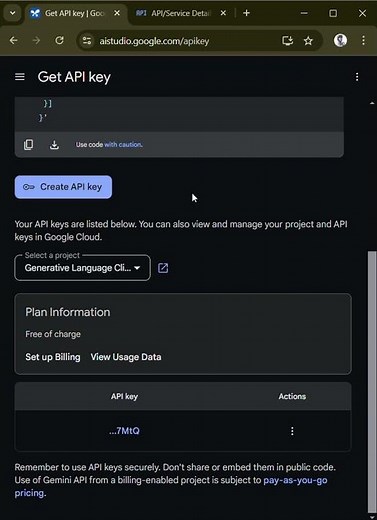Image resolution: width=377 pixels, height=520 pixels.
Task: Minimize the browser window
Action: [304, 13]
